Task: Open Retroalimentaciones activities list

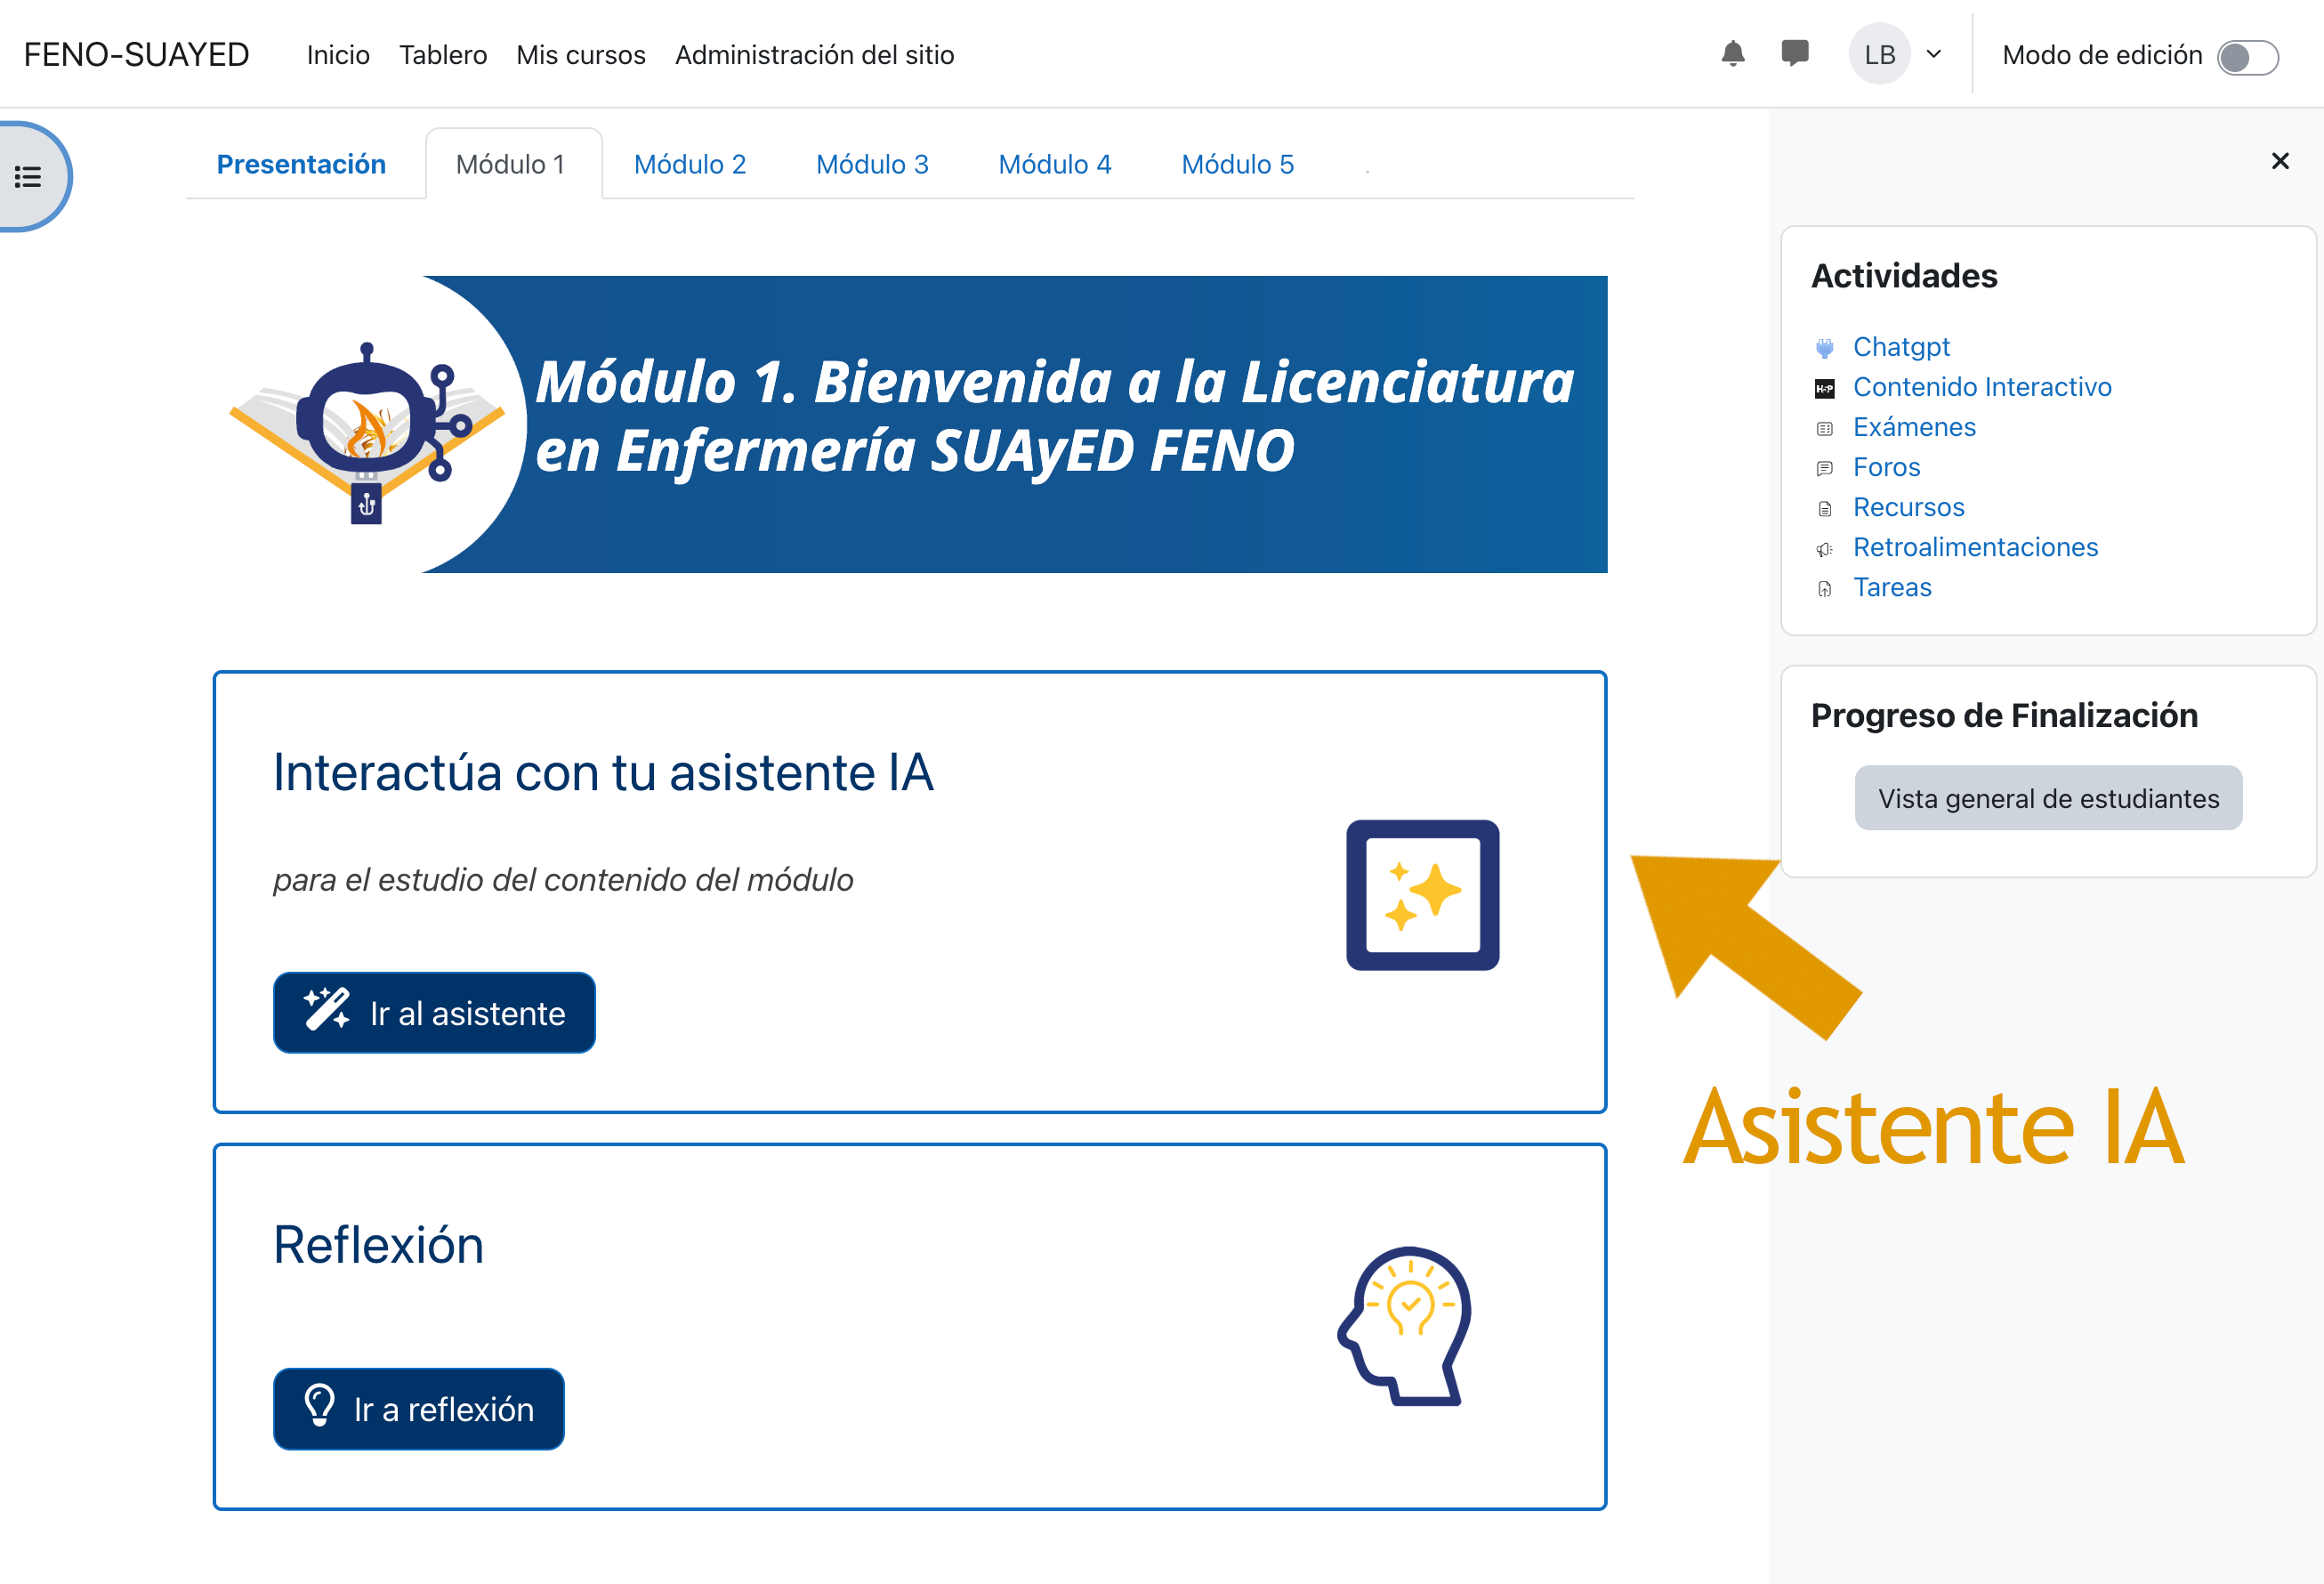Action: coord(1975,547)
